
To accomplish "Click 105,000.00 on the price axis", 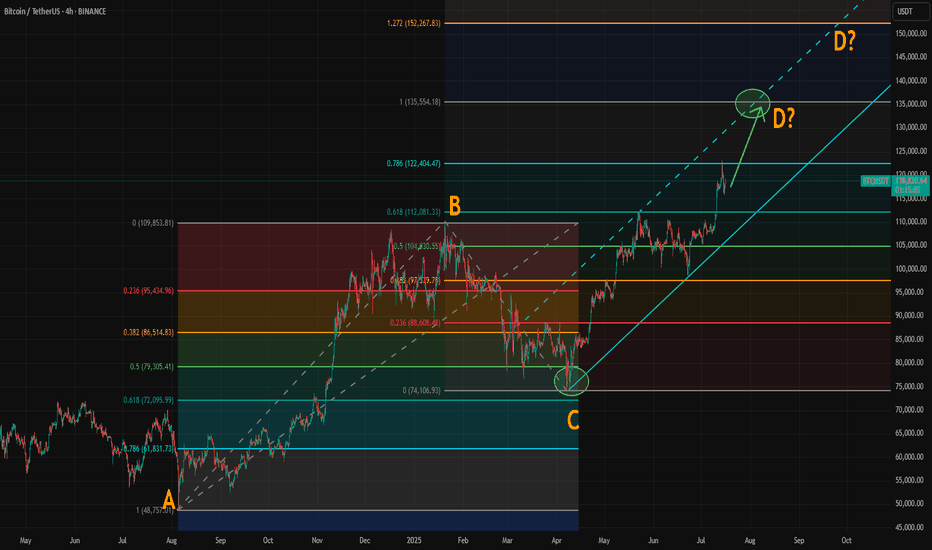I will 911,245.
